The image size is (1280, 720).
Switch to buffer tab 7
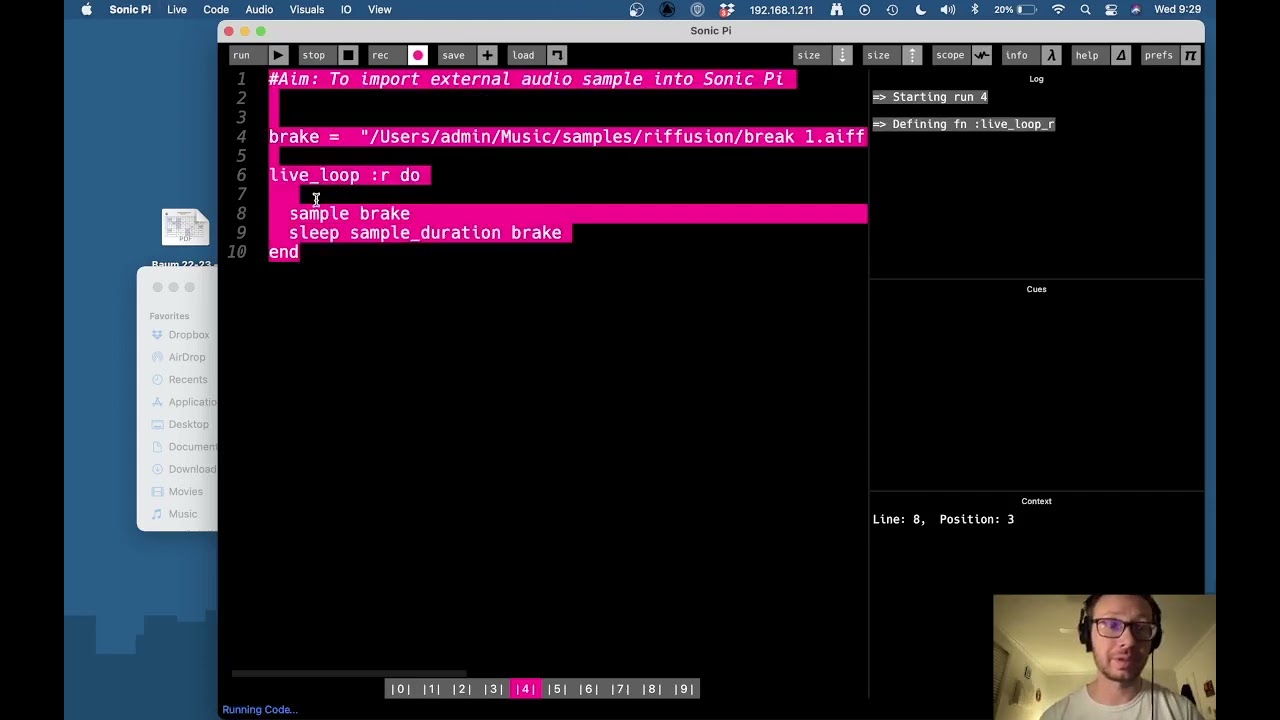point(620,689)
